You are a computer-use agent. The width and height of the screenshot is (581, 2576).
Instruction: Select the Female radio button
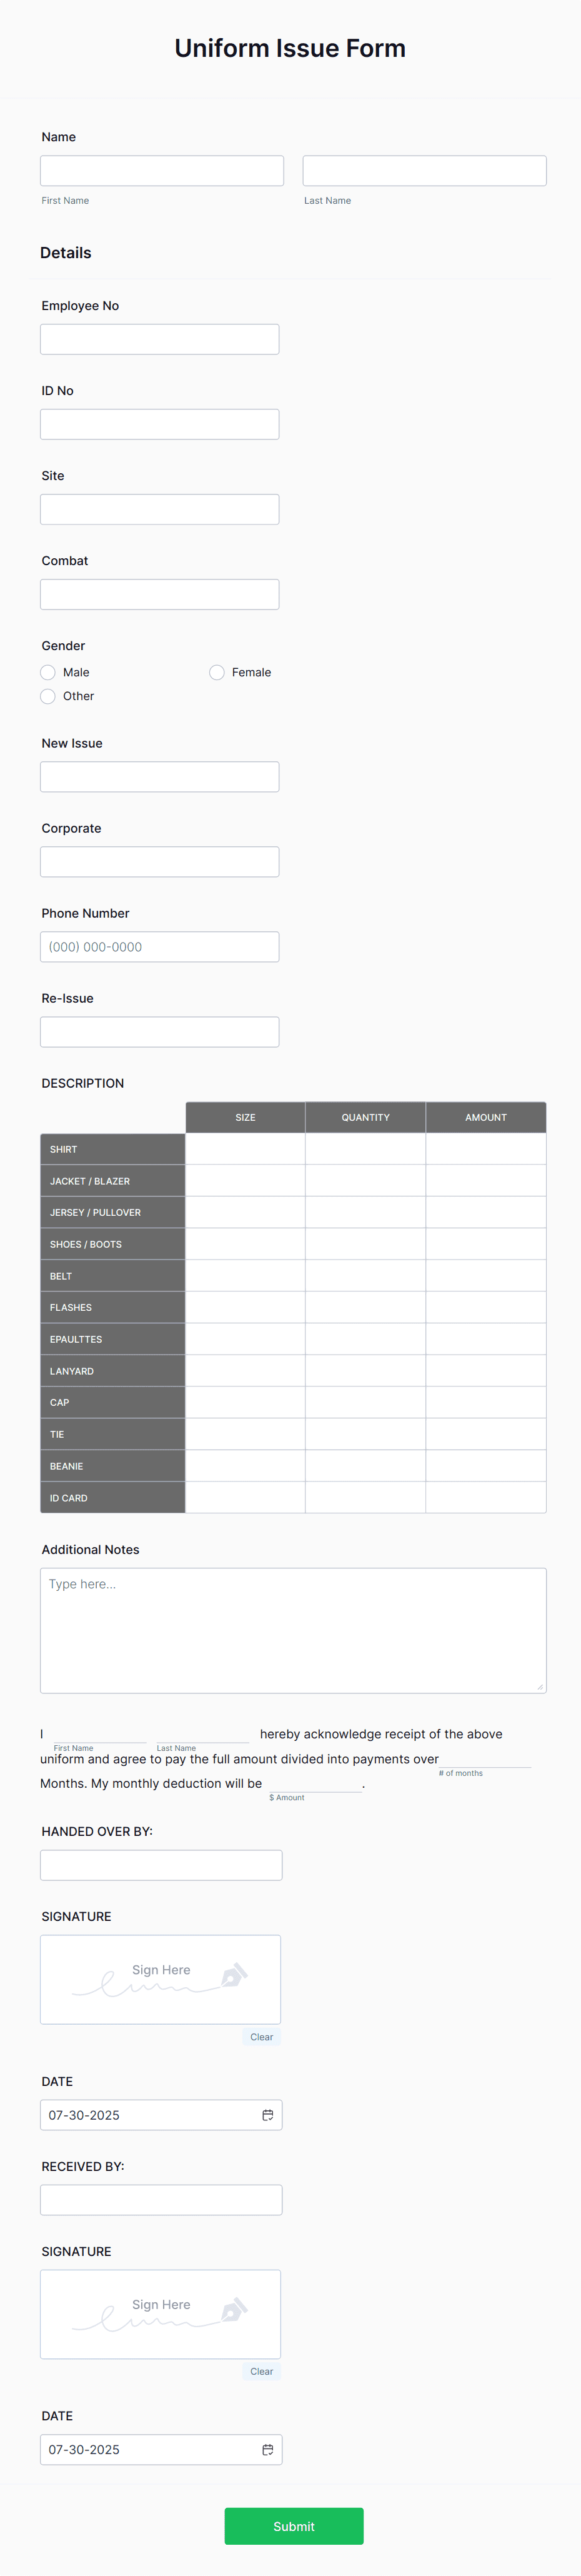click(217, 672)
